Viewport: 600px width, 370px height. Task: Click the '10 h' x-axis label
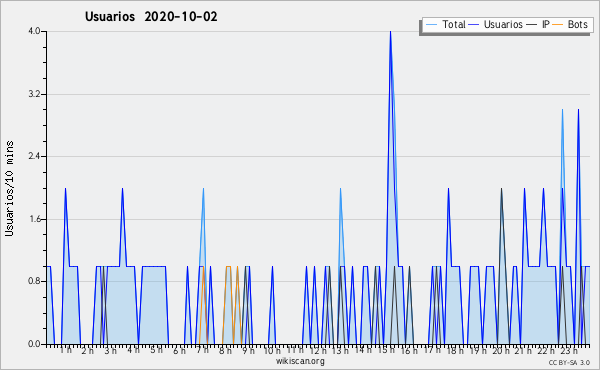click(272, 350)
